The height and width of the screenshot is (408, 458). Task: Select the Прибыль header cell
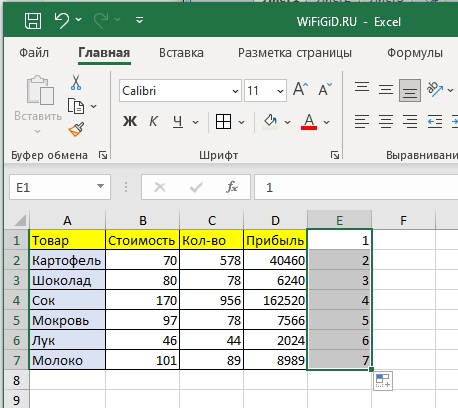click(275, 240)
